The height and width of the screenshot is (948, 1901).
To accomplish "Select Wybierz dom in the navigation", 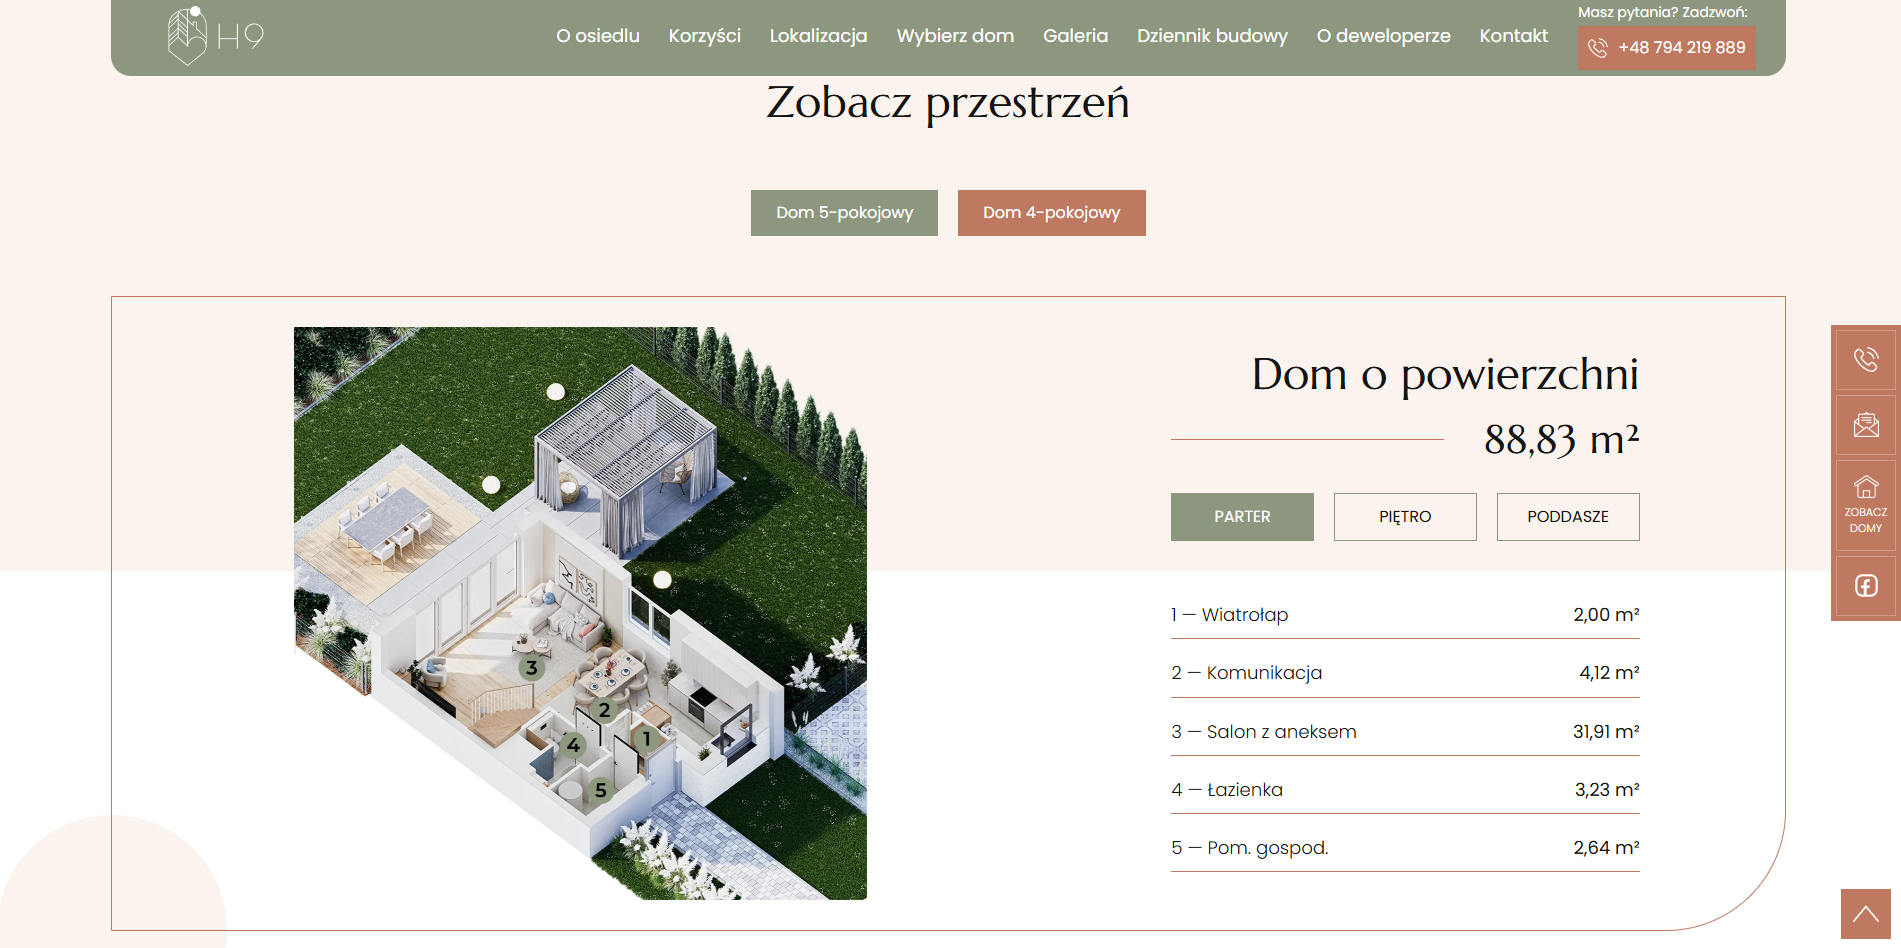I will coord(955,36).
